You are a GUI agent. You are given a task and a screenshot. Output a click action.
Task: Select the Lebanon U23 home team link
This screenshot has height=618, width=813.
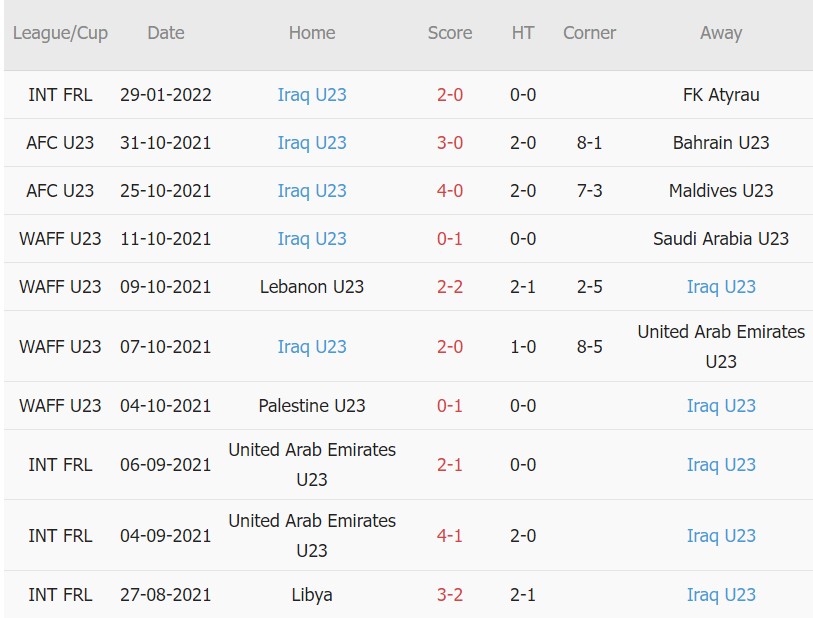[312, 286]
